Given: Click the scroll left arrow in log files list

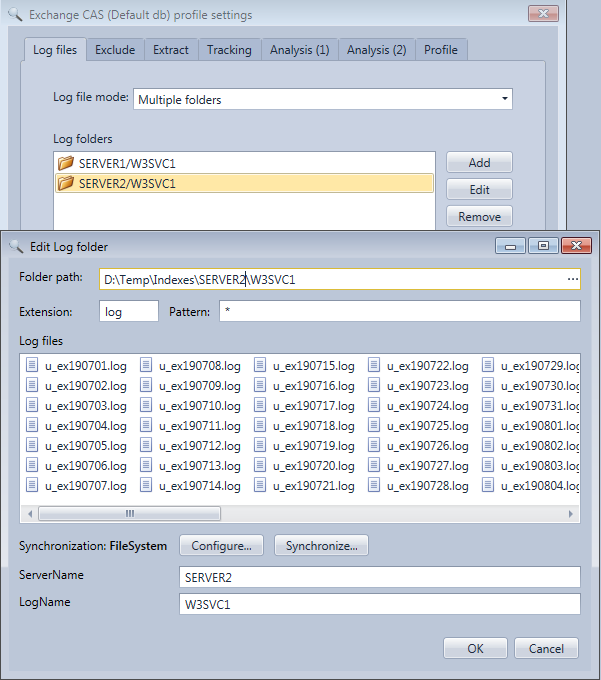Looking at the screenshot, I should pyautogui.click(x=30, y=513).
